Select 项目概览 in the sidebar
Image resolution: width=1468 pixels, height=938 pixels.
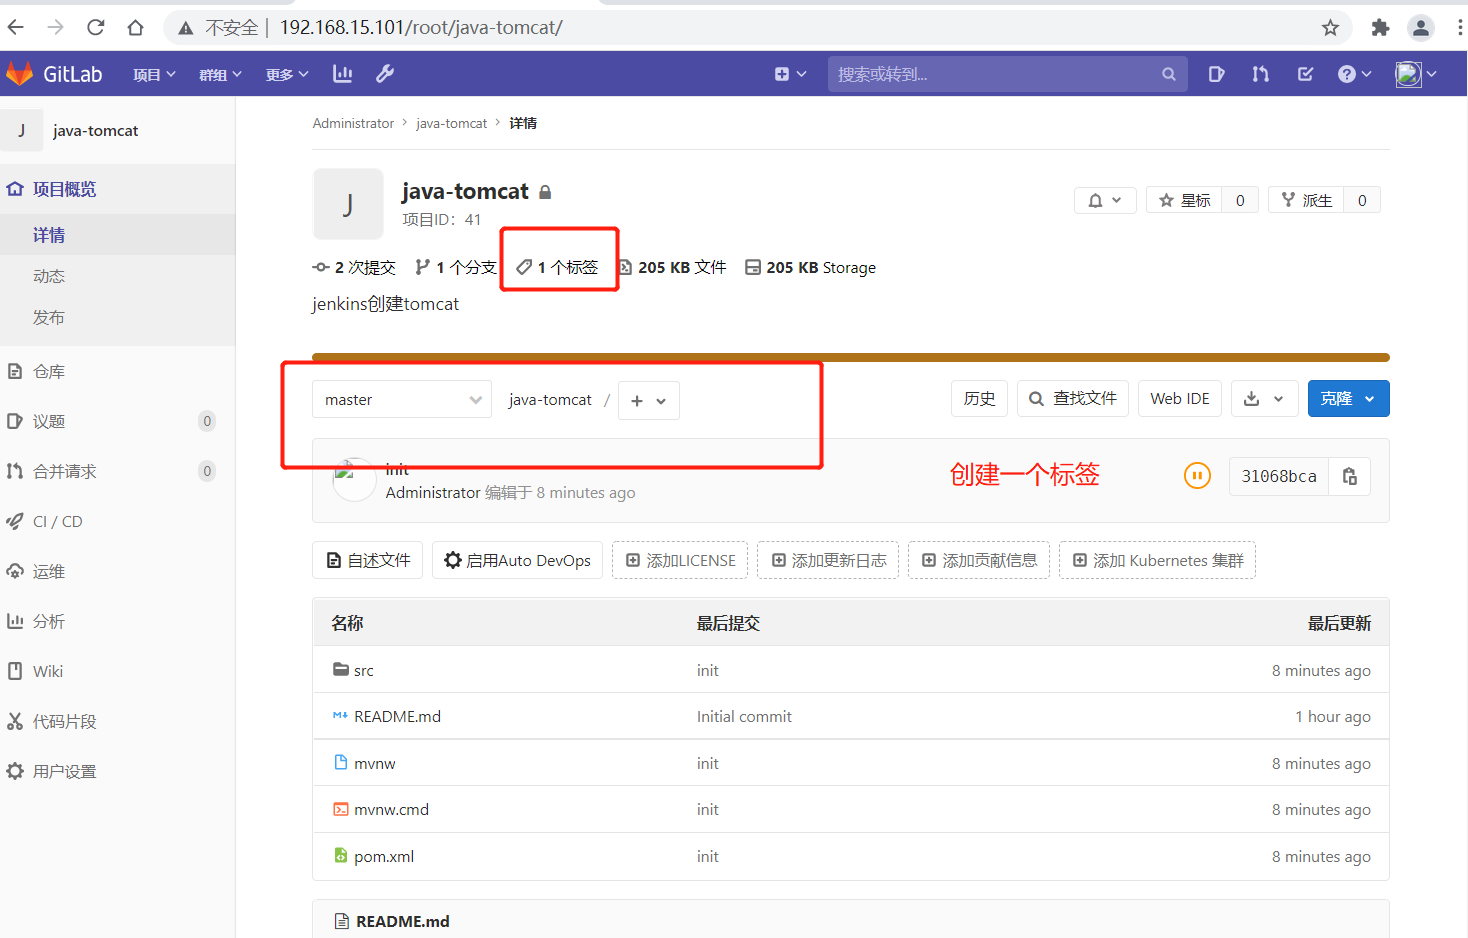[x=117, y=189]
